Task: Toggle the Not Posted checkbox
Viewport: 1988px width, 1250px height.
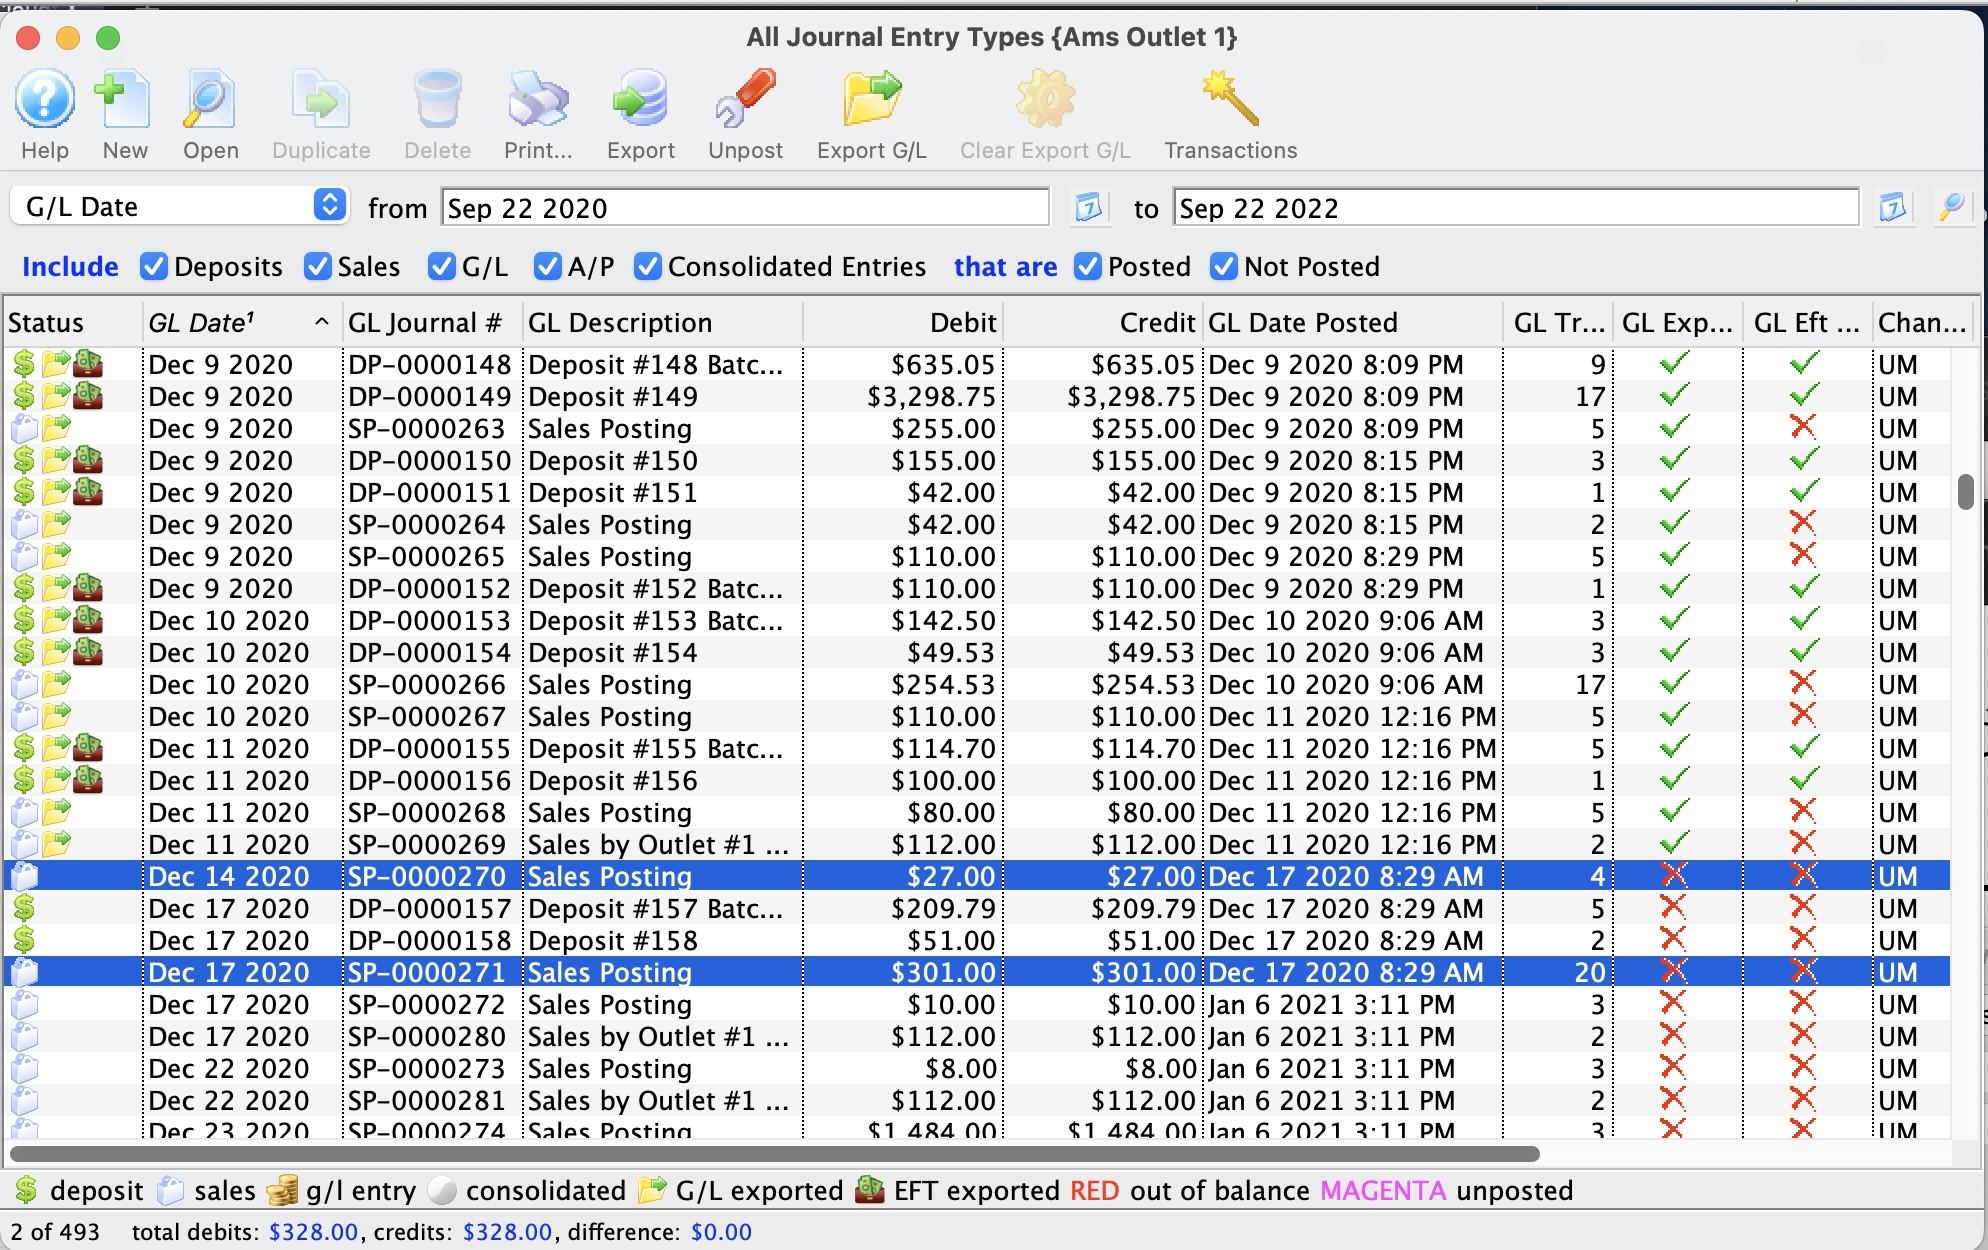Action: coord(1224,266)
